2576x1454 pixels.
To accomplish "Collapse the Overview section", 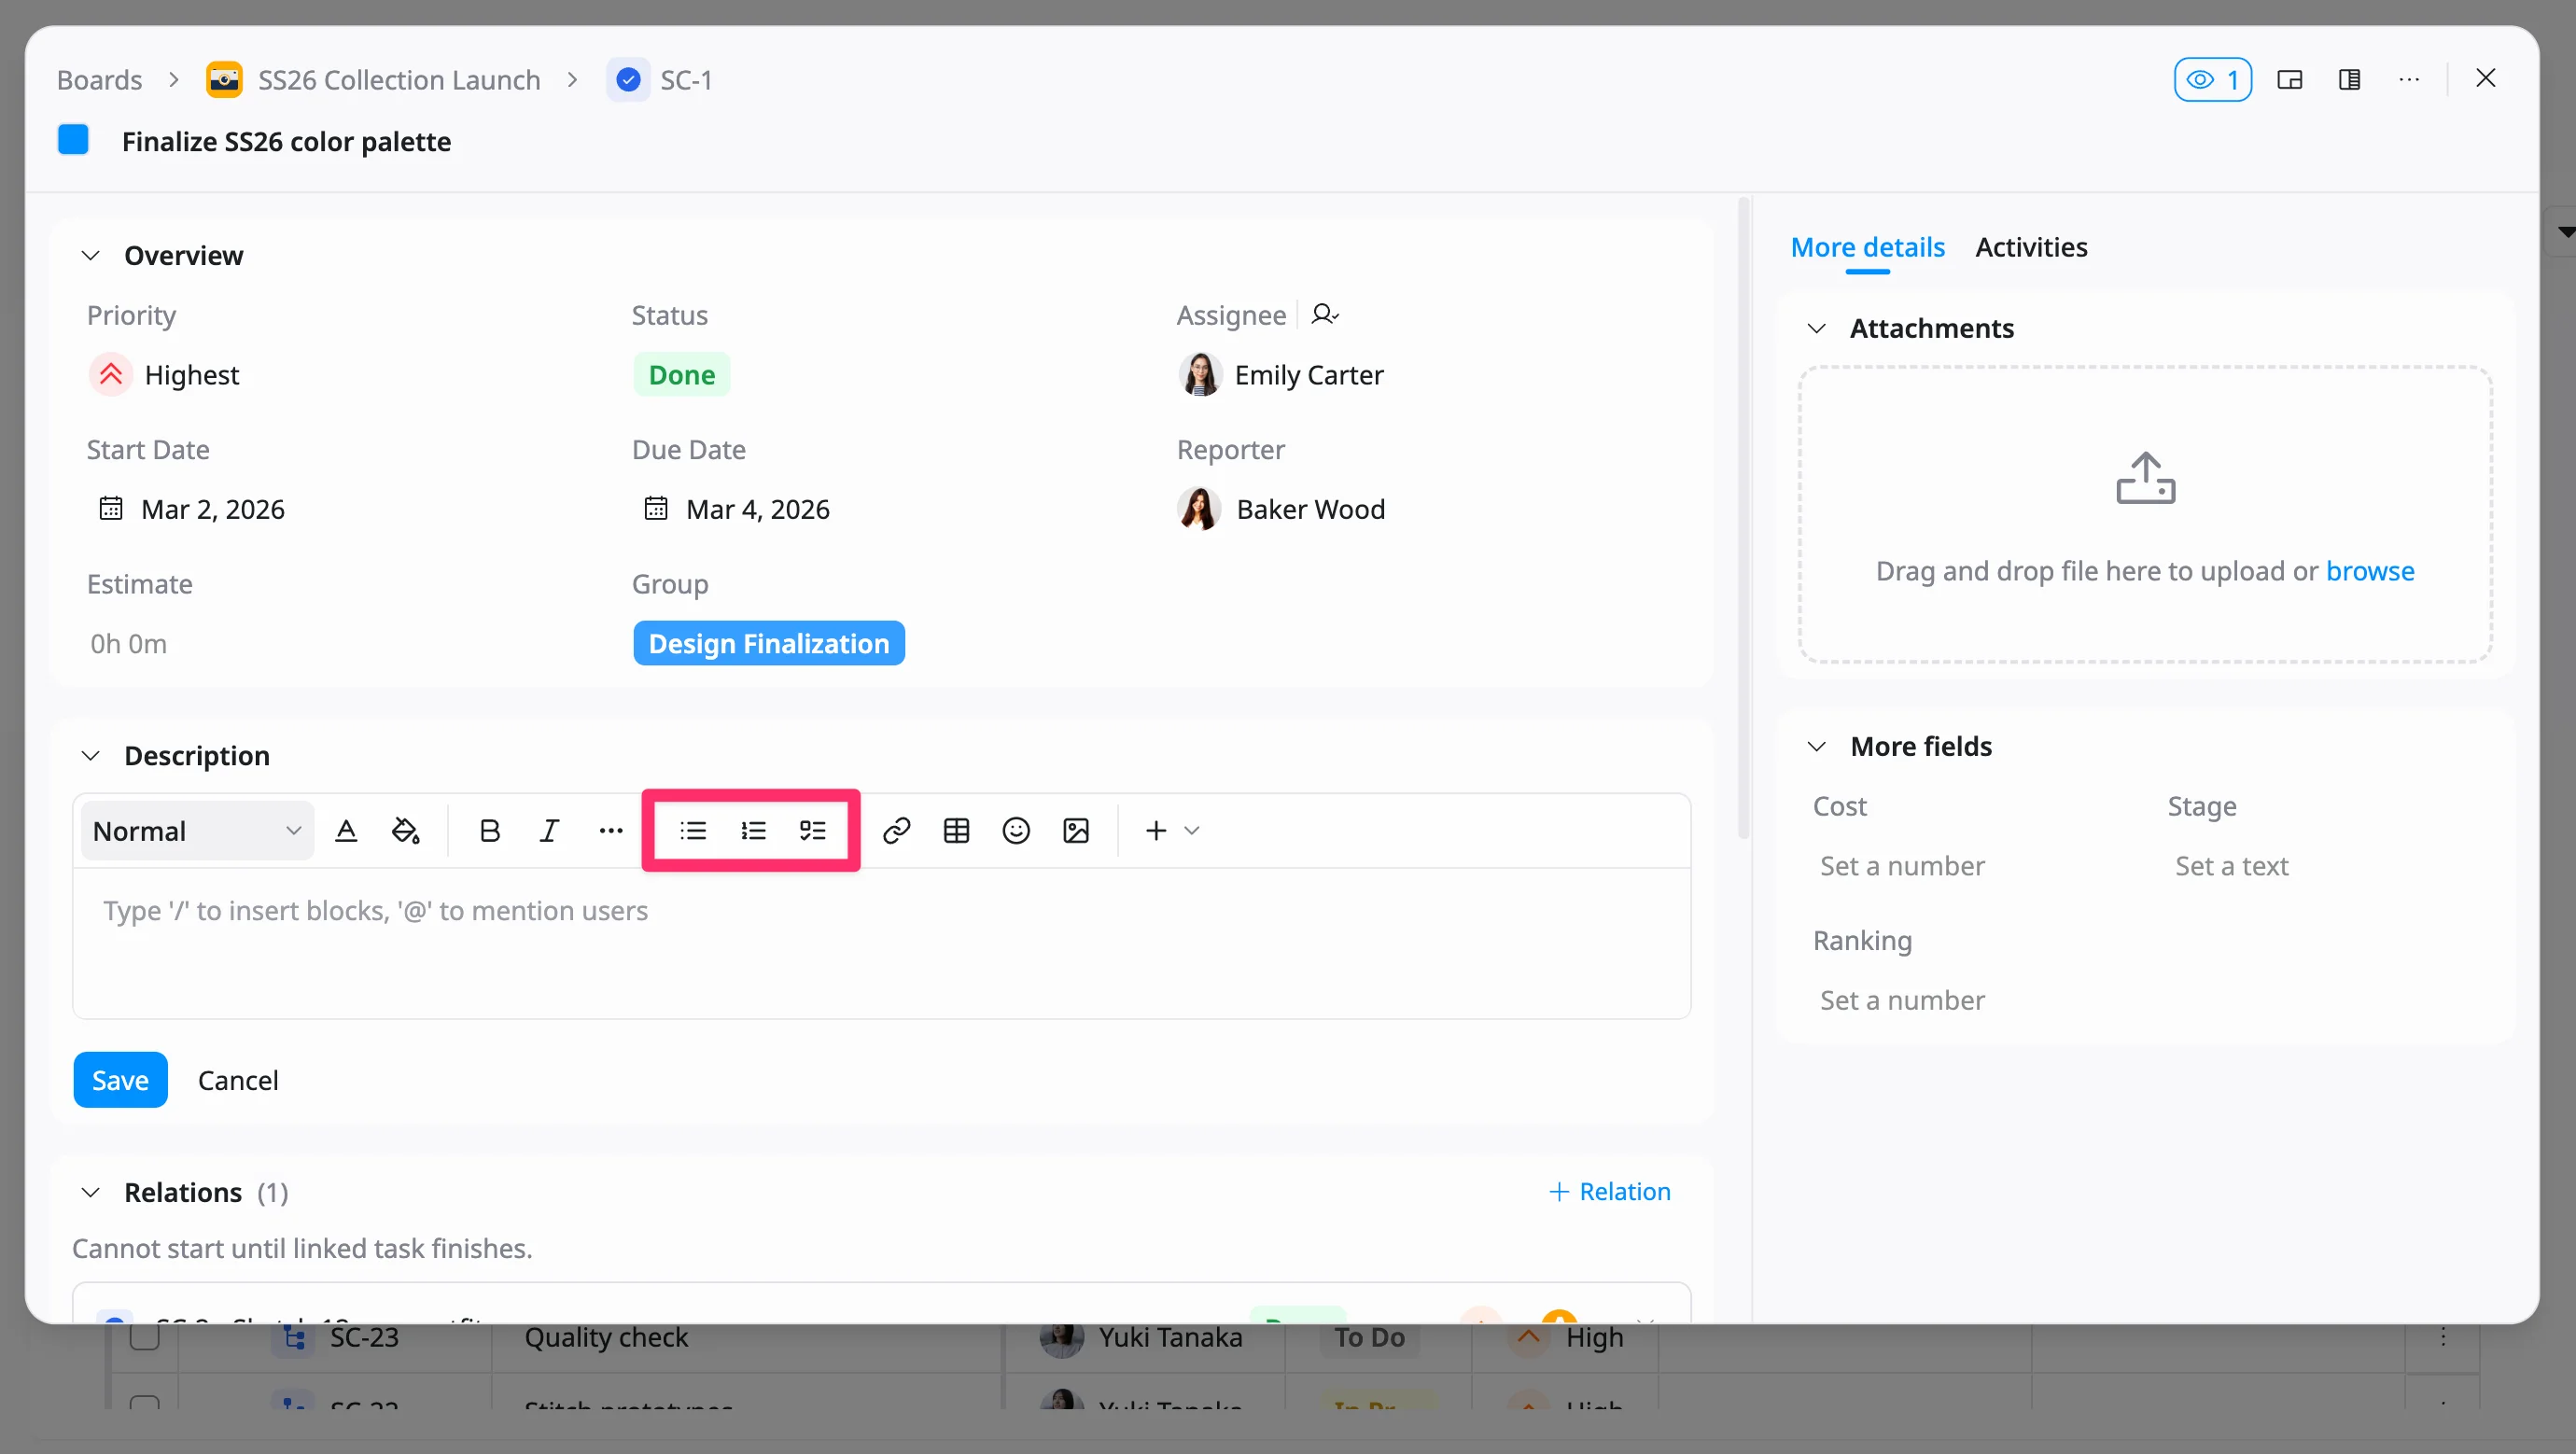I will [x=90, y=255].
